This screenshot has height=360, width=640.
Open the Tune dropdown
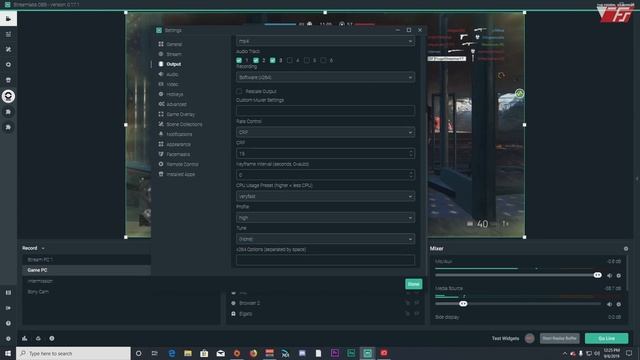(x=325, y=239)
